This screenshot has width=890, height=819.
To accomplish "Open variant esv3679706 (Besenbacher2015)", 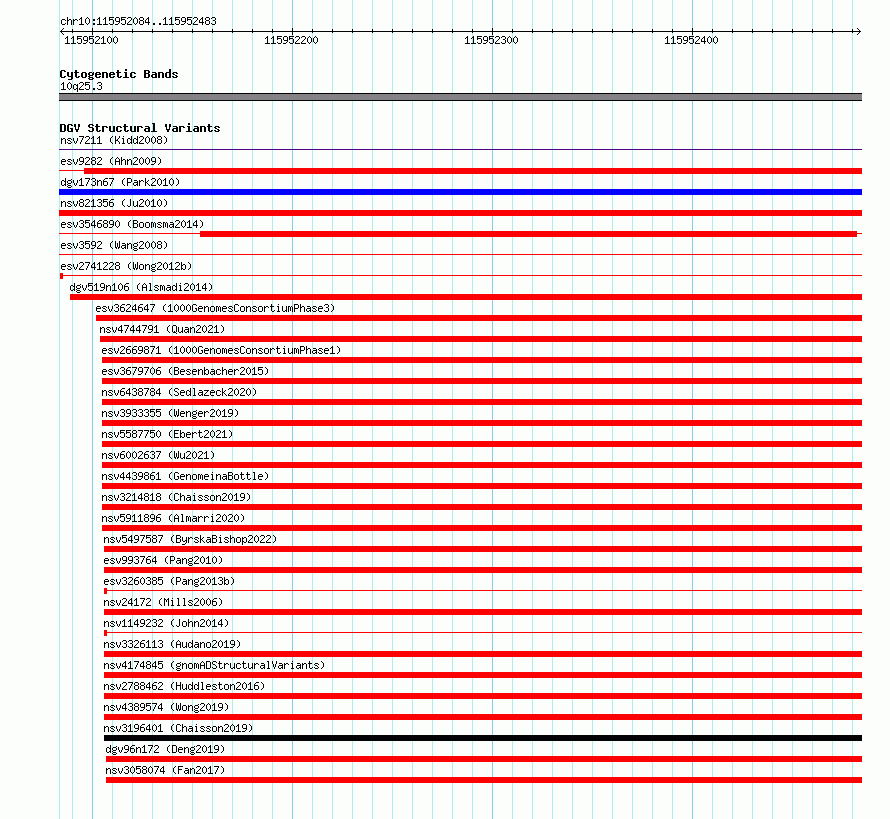I will point(185,371).
